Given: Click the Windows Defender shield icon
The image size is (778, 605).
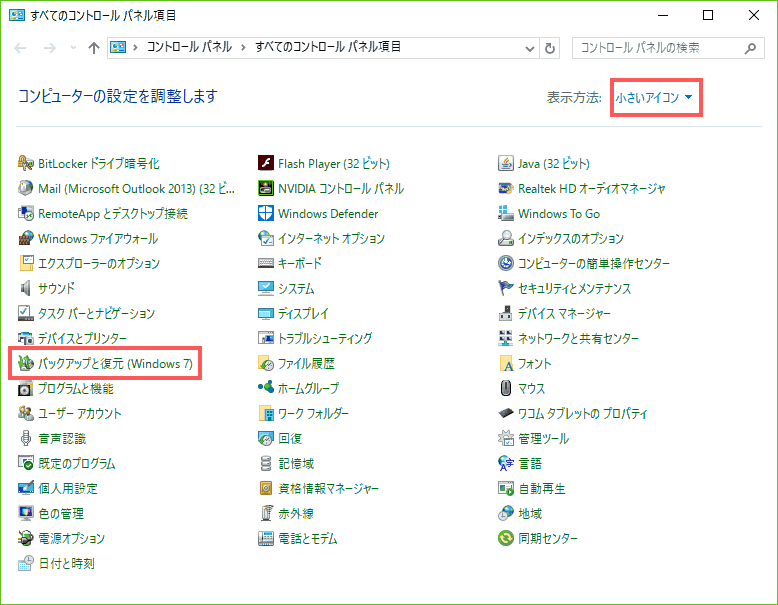Looking at the screenshot, I should (266, 213).
